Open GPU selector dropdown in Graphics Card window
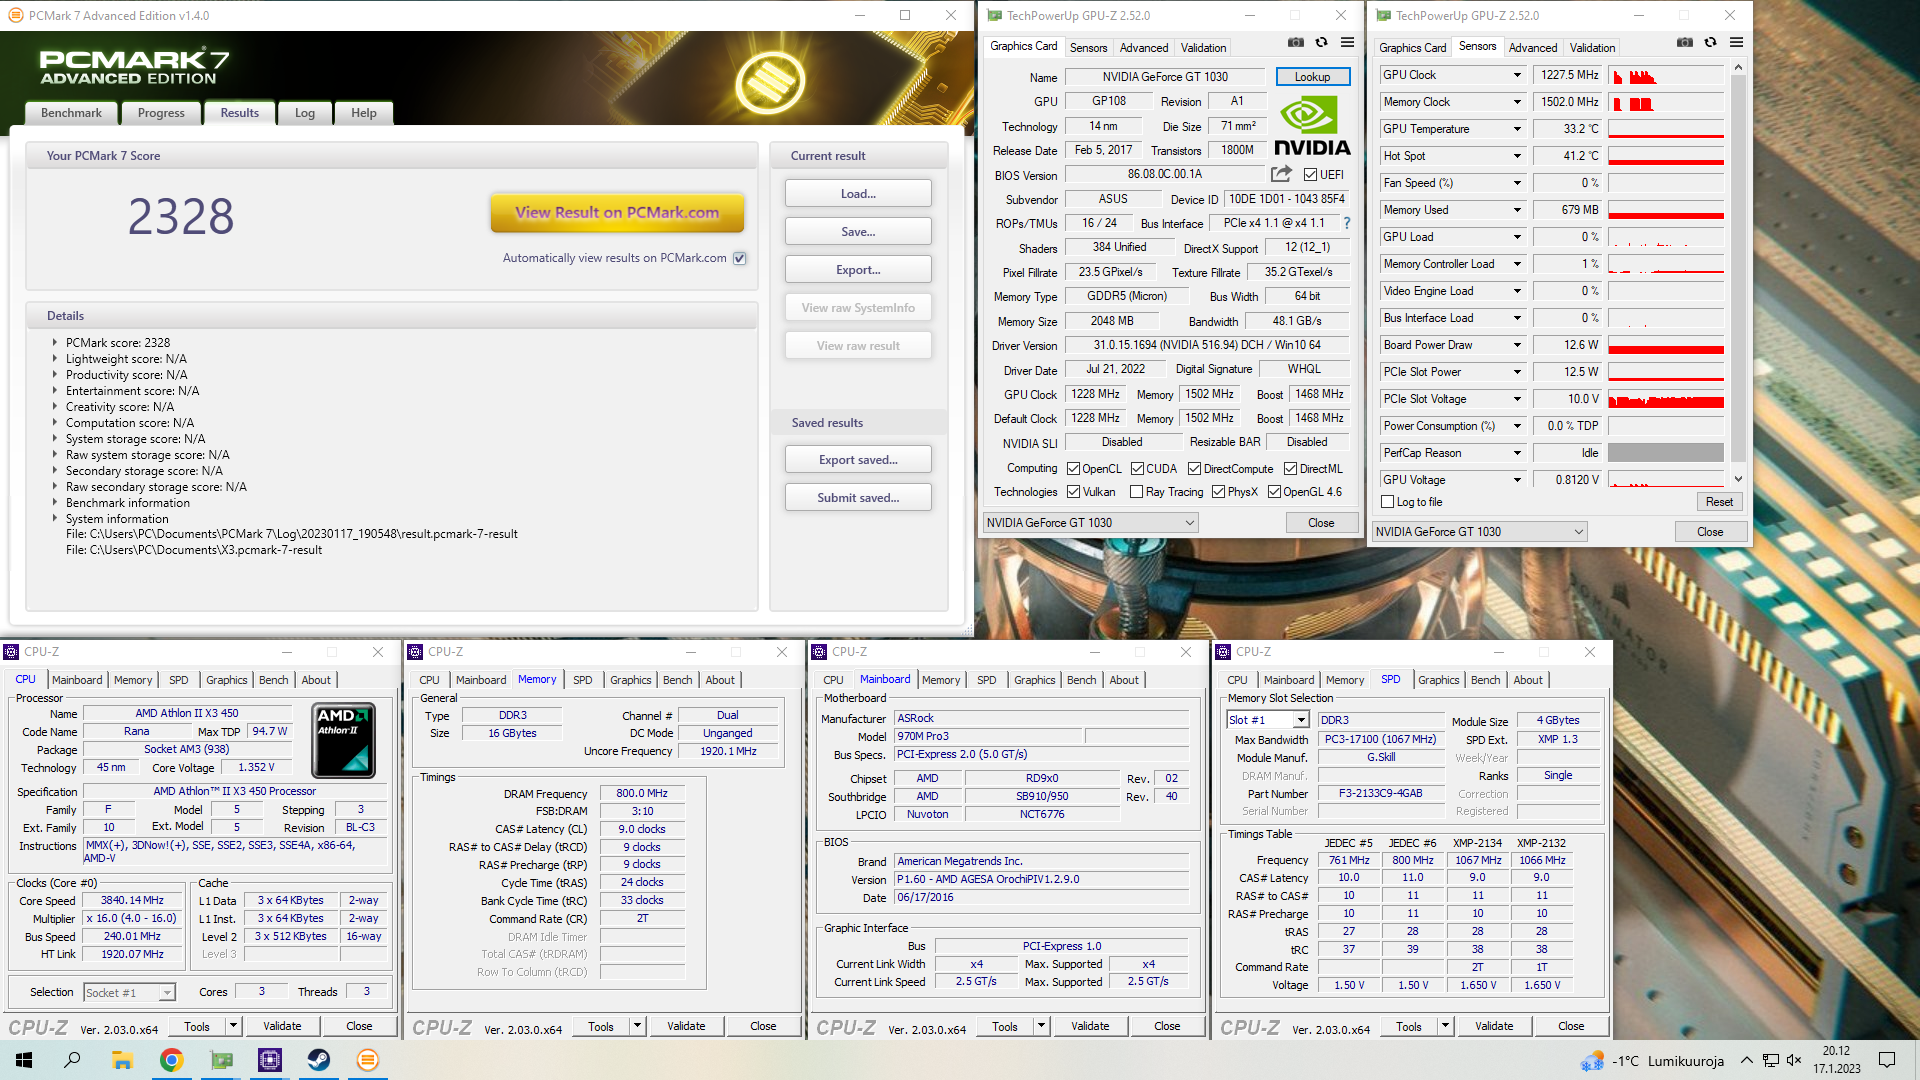 [x=1090, y=522]
